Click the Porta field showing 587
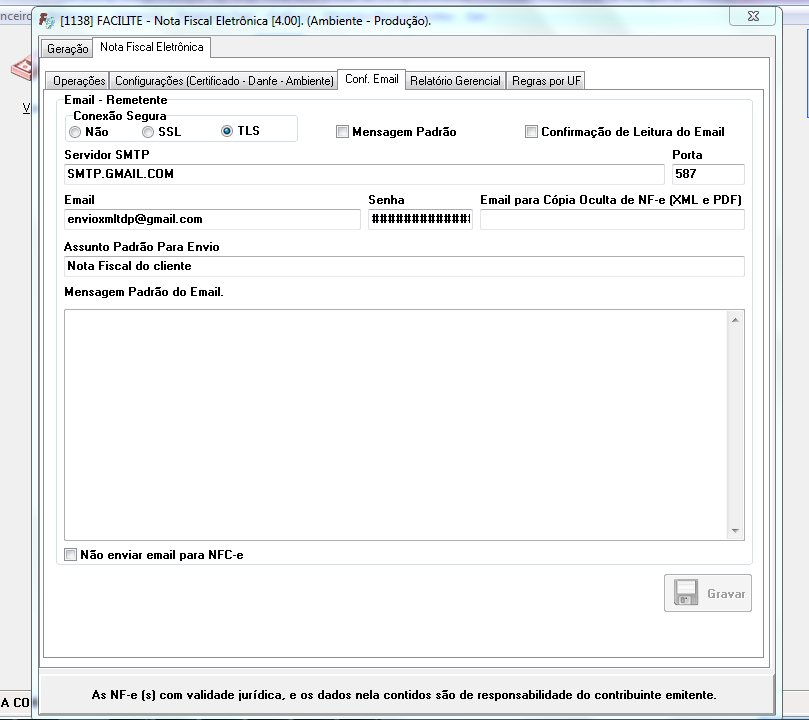The height and width of the screenshot is (720, 809). tap(708, 174)
